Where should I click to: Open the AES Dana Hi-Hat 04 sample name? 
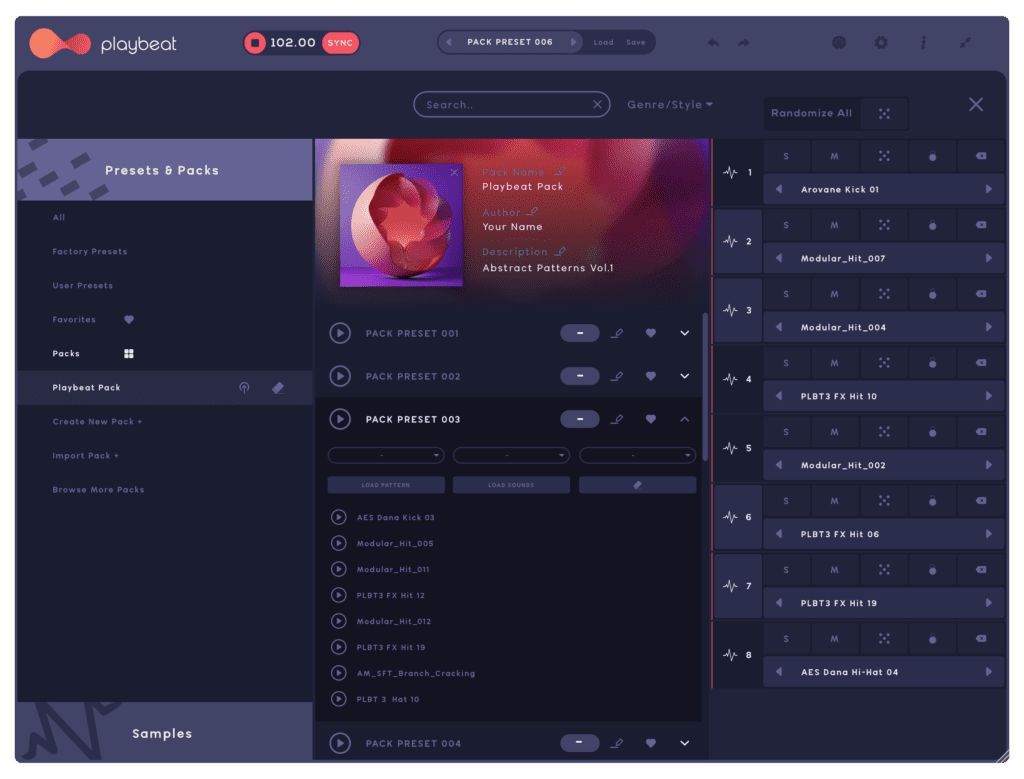tap(850, 672)
